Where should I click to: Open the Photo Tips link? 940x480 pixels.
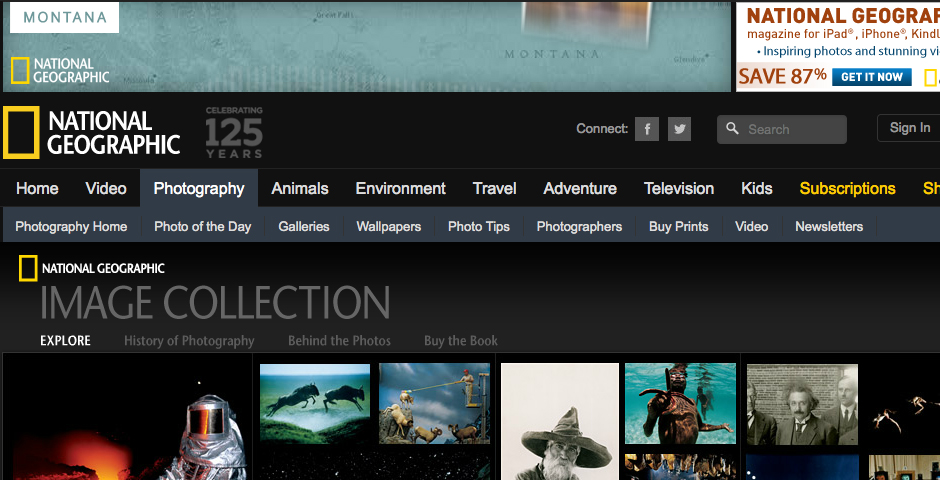click(x=479, y=227)
